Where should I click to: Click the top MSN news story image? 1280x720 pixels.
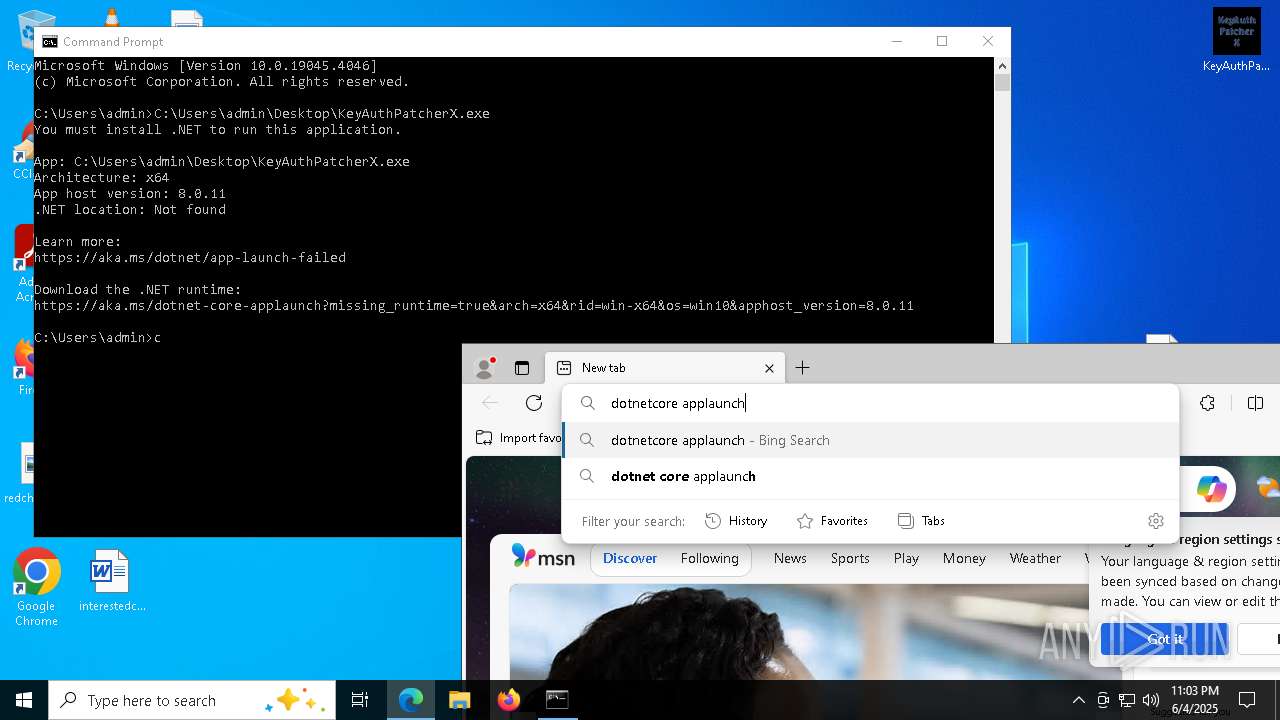point(800,632)
